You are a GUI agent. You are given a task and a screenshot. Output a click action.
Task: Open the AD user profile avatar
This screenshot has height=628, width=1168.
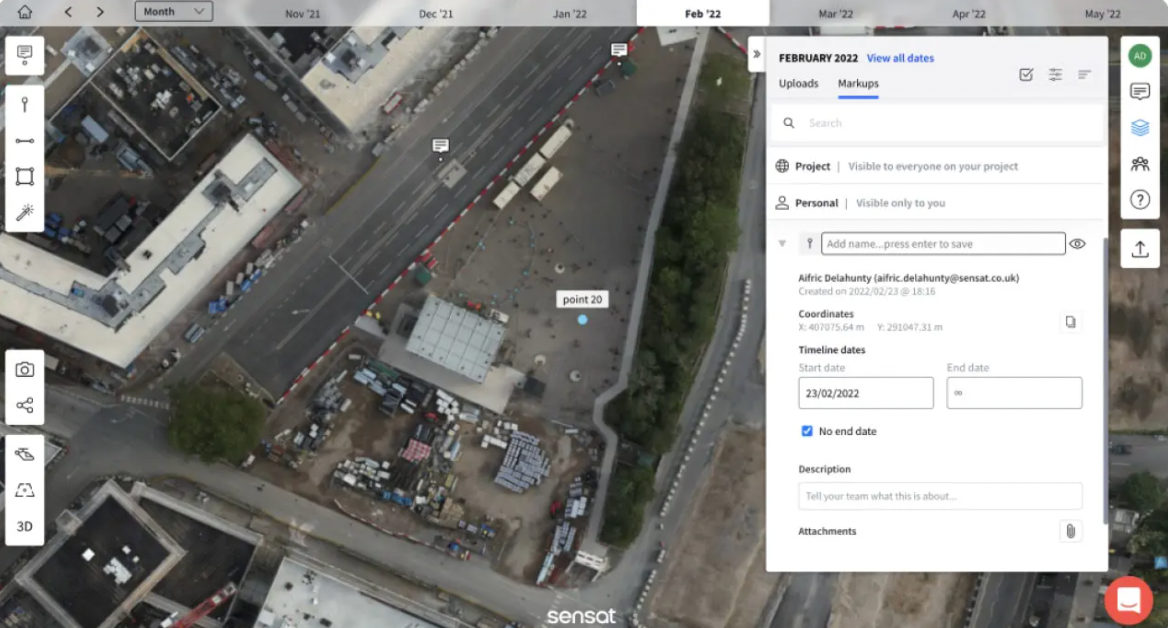pos(1140,56)
